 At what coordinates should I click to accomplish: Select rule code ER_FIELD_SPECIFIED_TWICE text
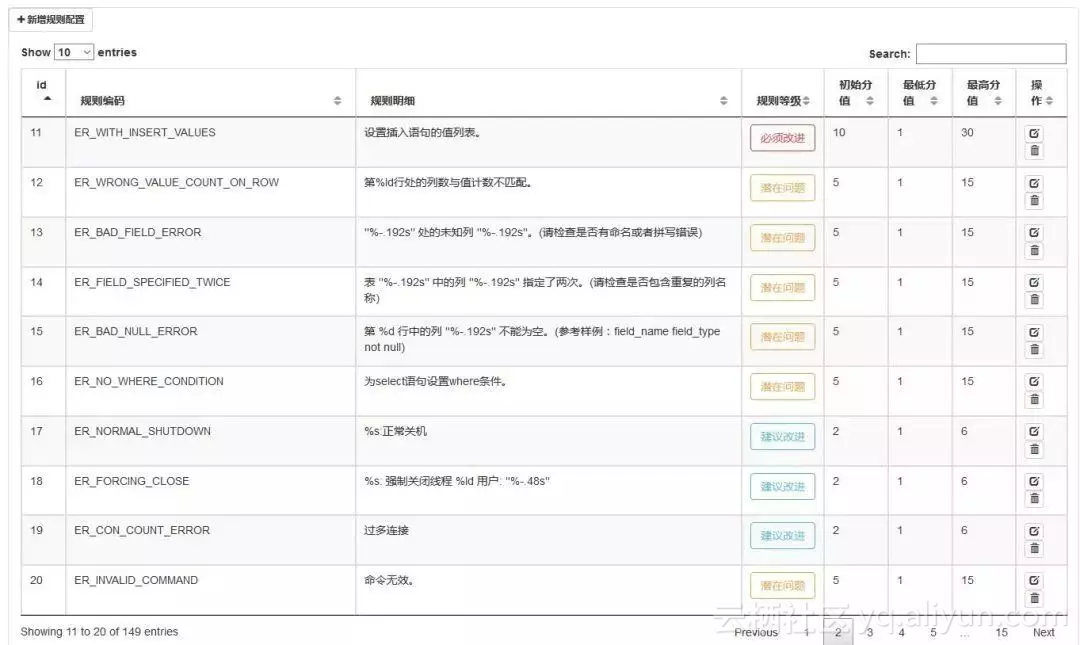[x=152, y=282]
